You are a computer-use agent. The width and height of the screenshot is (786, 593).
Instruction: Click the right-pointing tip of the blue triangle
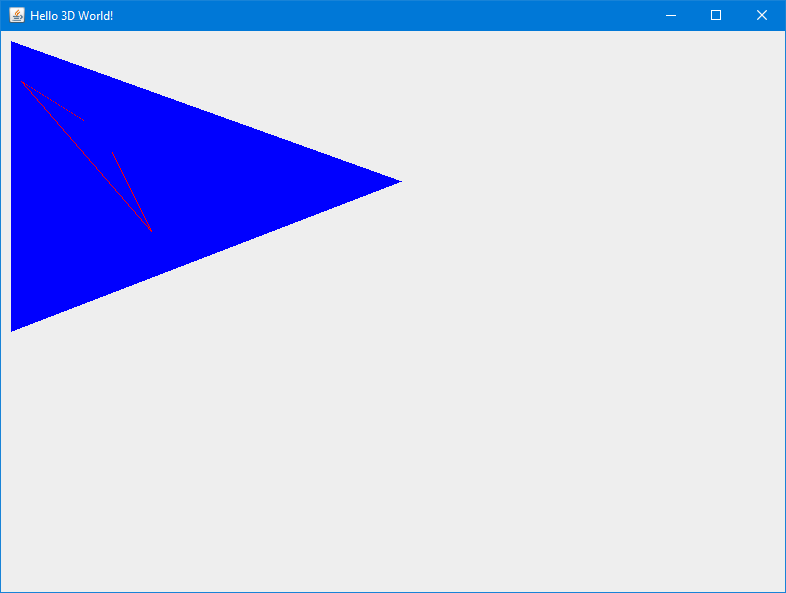[401, 181]
